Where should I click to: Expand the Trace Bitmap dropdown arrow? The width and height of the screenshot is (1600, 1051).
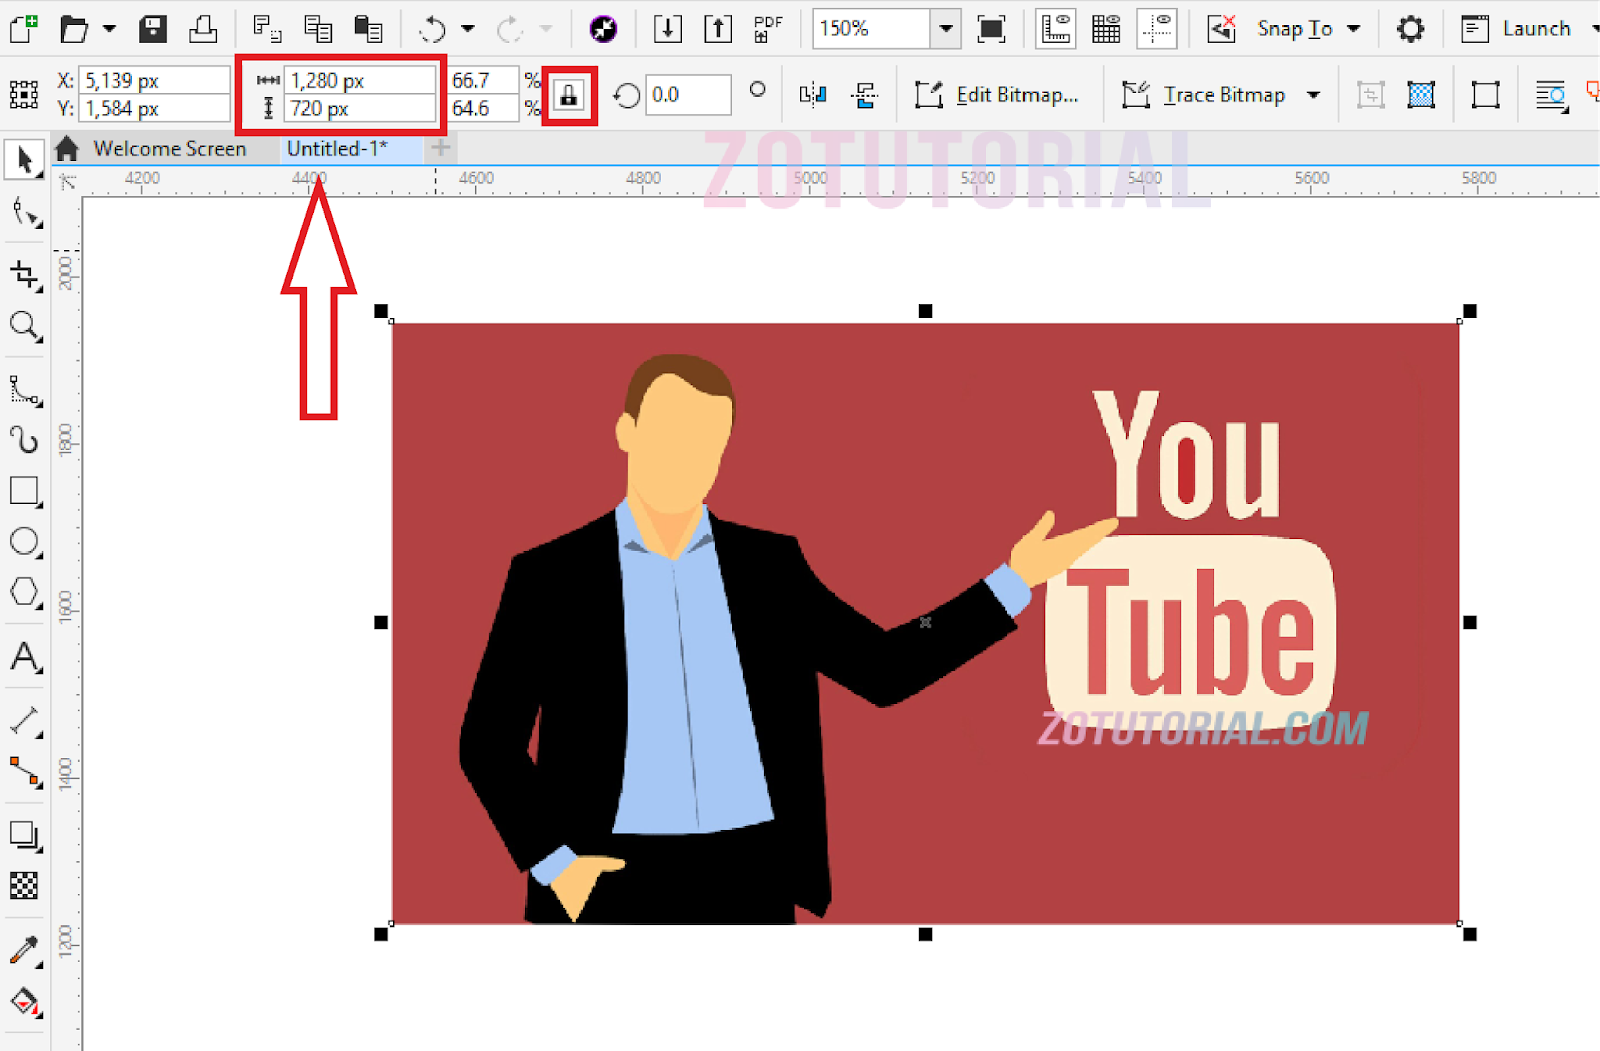click(1313, 96)
